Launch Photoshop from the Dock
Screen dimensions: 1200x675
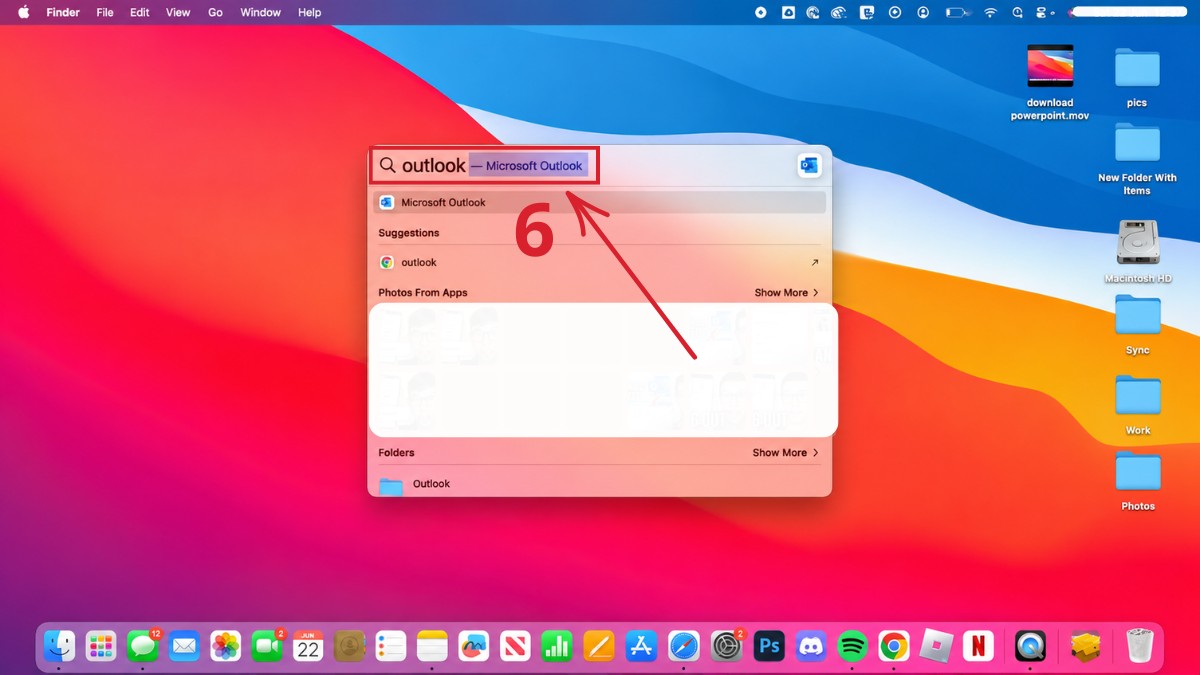(769, 646)
